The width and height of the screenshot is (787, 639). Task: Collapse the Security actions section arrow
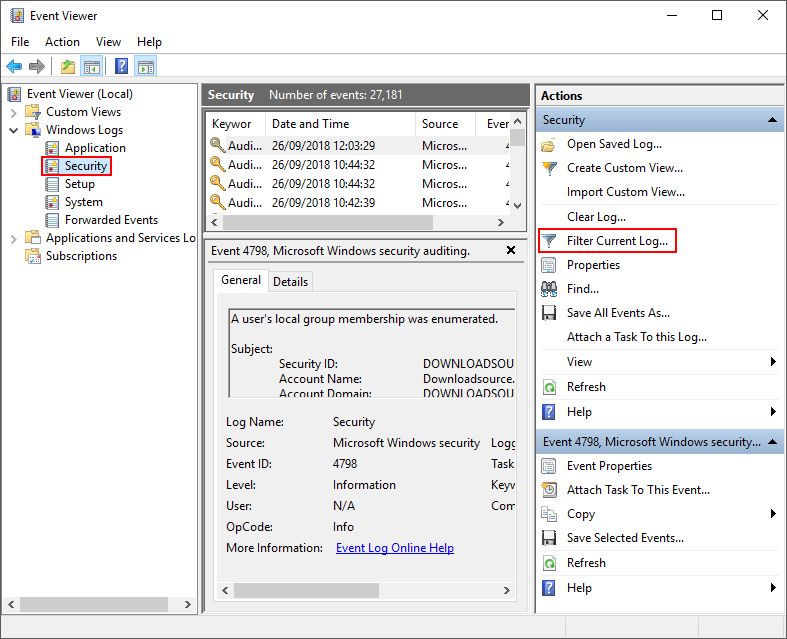point(772,120)
